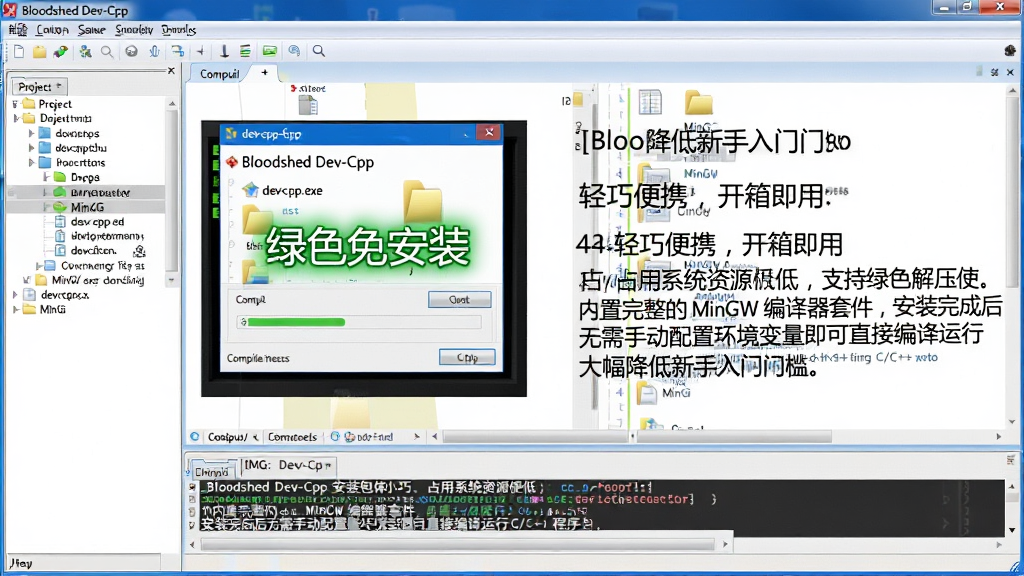The image size is (1024, 576).
Task: Click the blue arrow-with-lines toolbar icon
Action: coord(178,51)
